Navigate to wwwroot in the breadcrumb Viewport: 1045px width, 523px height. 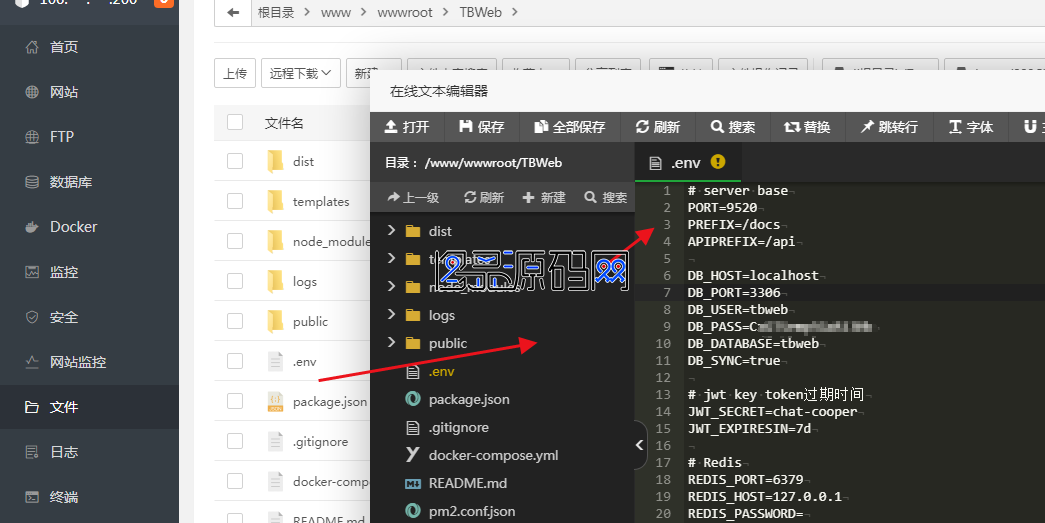click(x=405, y=12)
